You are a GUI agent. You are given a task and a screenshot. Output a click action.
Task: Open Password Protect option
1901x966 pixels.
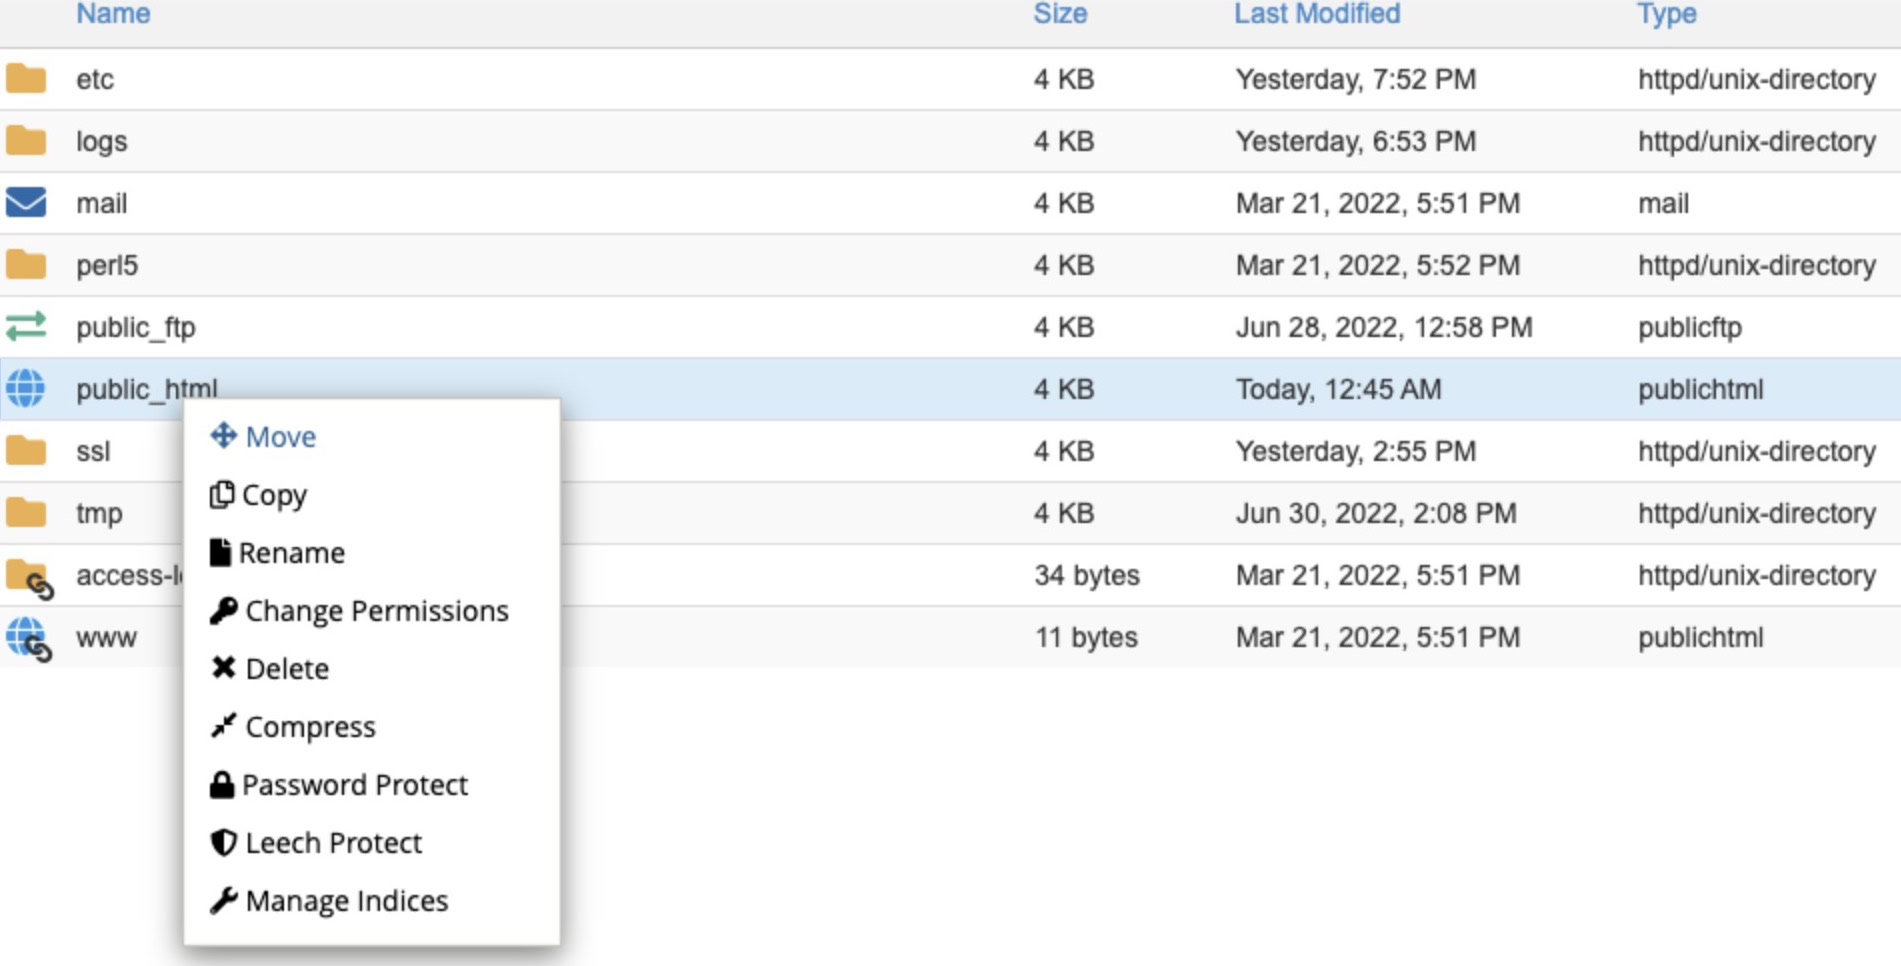pyautogui.click(x=340, y=785)
